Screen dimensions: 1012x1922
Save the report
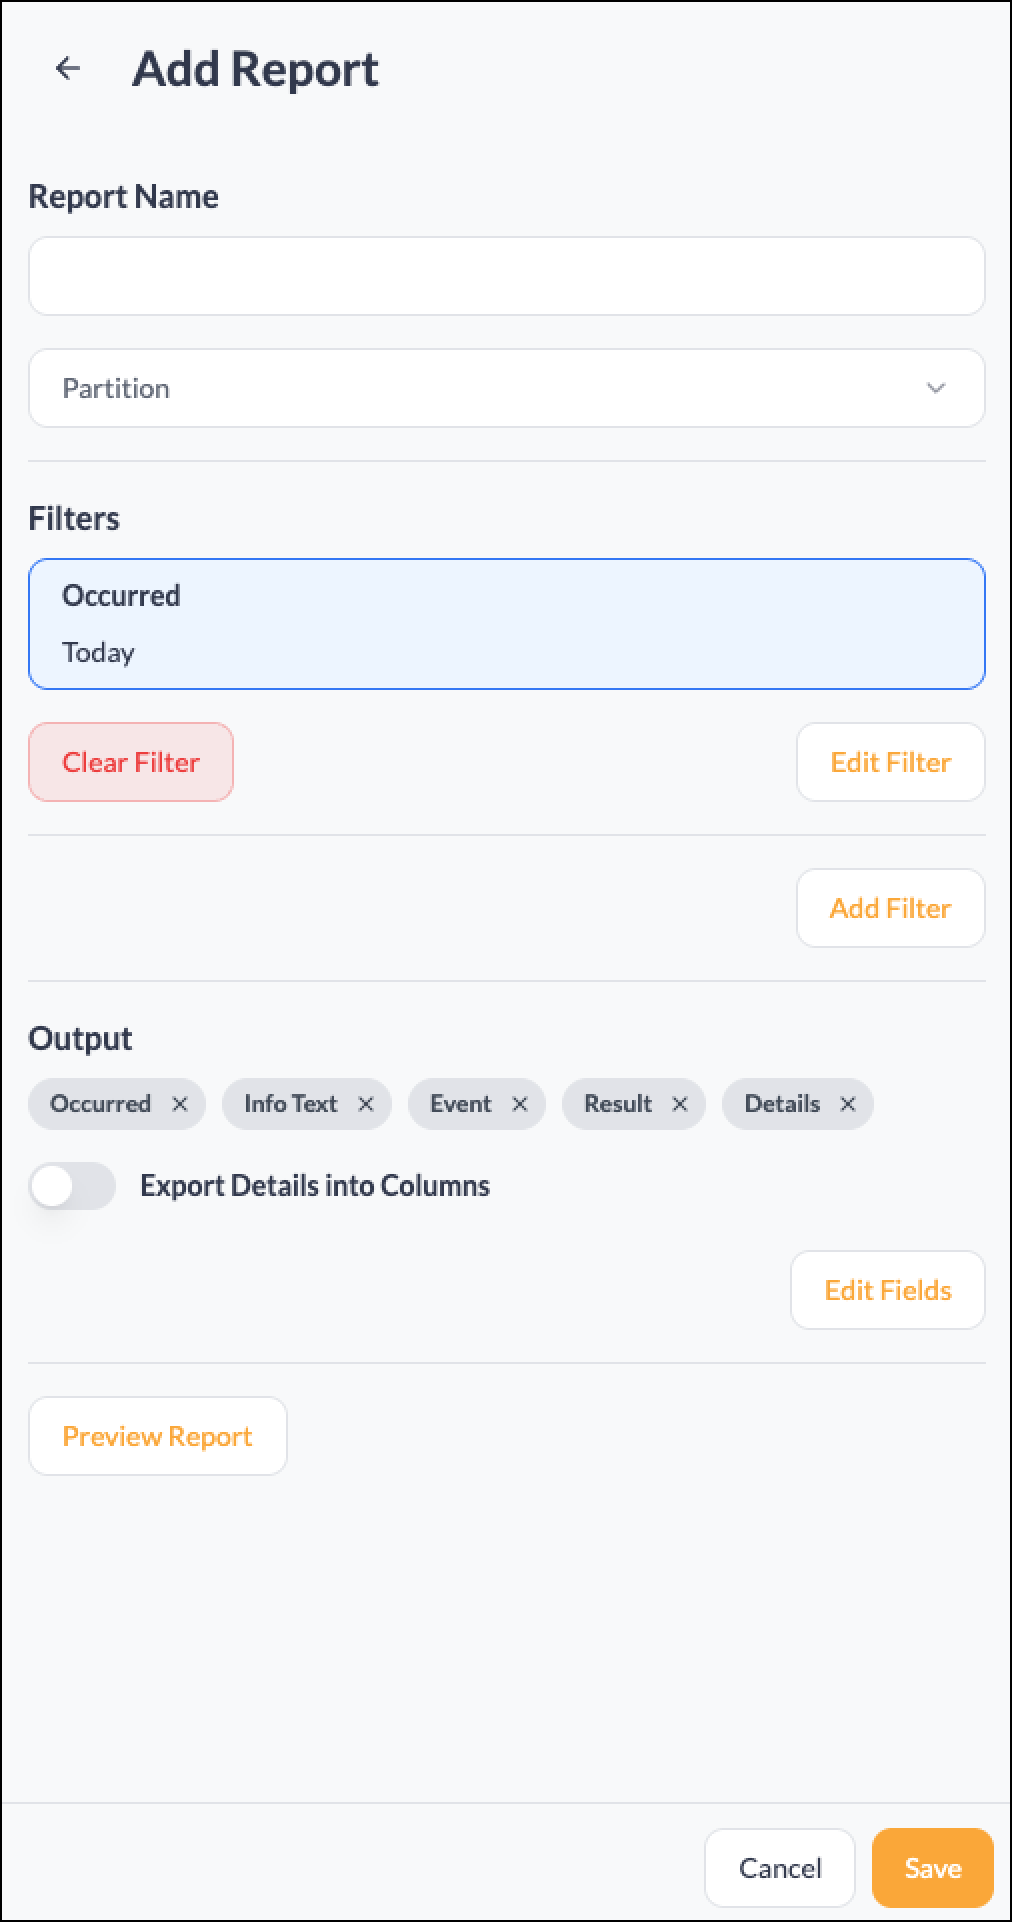(931, 1868)
